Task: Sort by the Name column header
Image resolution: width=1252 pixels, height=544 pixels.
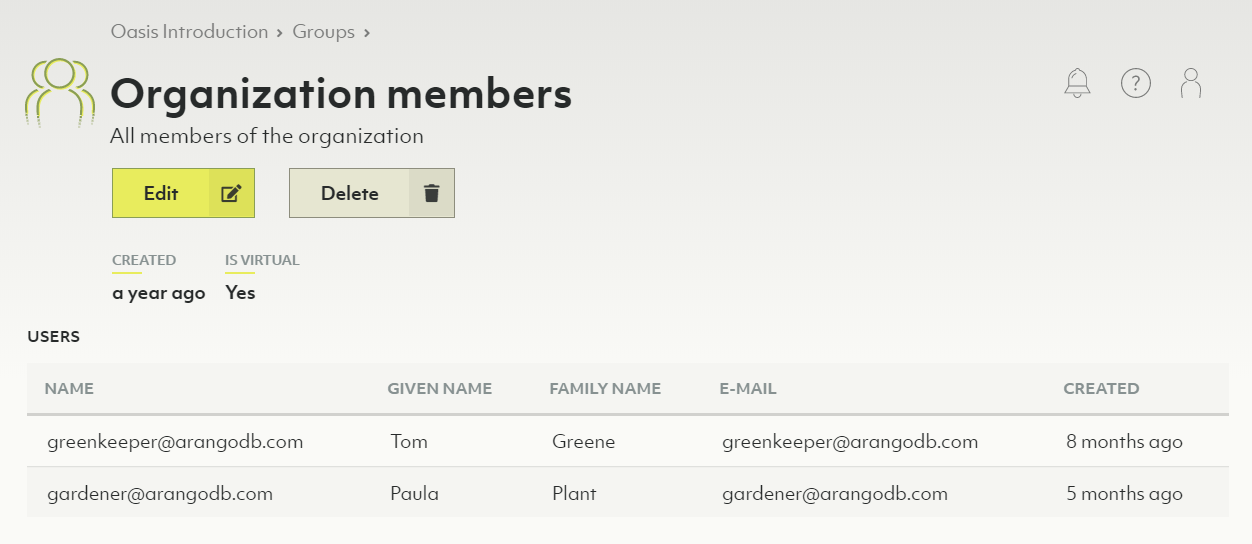Action: pyautogui.click(x=69, y=389)
